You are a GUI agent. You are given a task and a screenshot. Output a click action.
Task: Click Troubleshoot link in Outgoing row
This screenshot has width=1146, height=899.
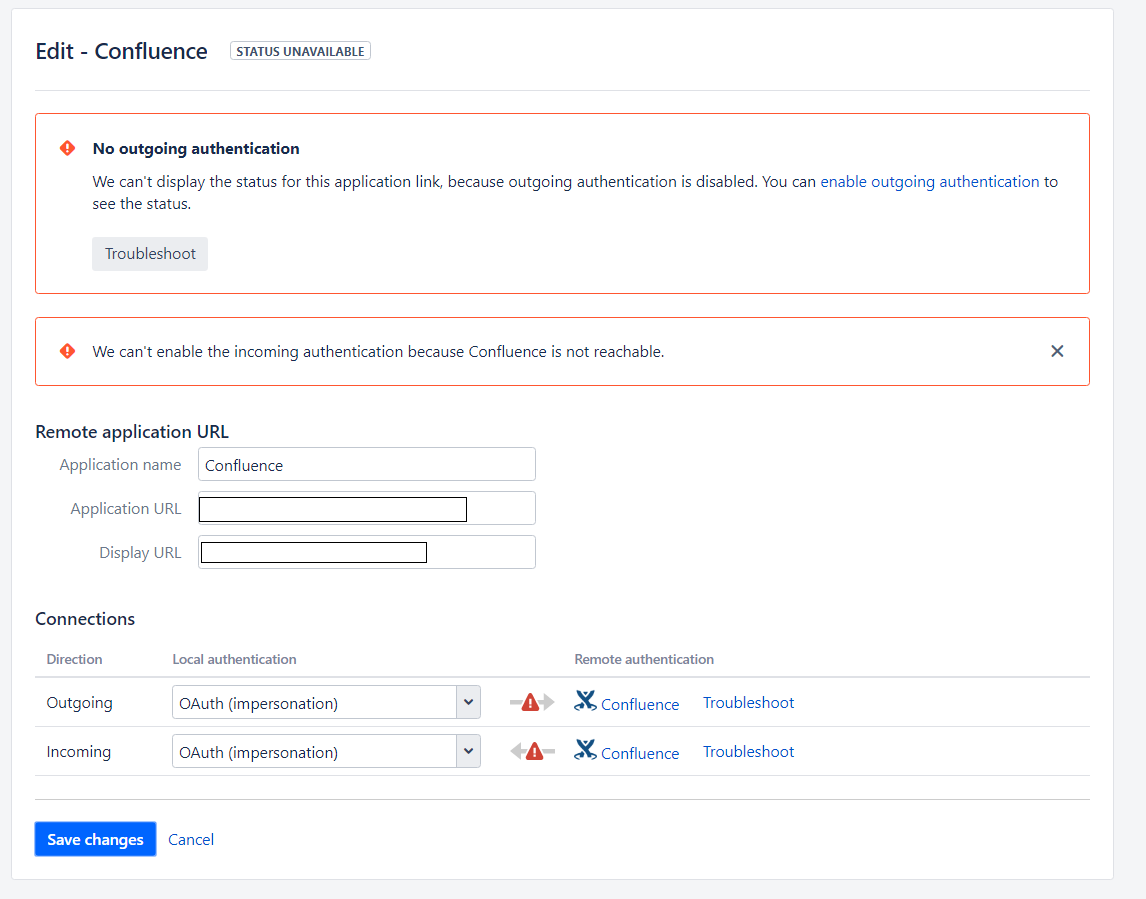coord(748,702)
